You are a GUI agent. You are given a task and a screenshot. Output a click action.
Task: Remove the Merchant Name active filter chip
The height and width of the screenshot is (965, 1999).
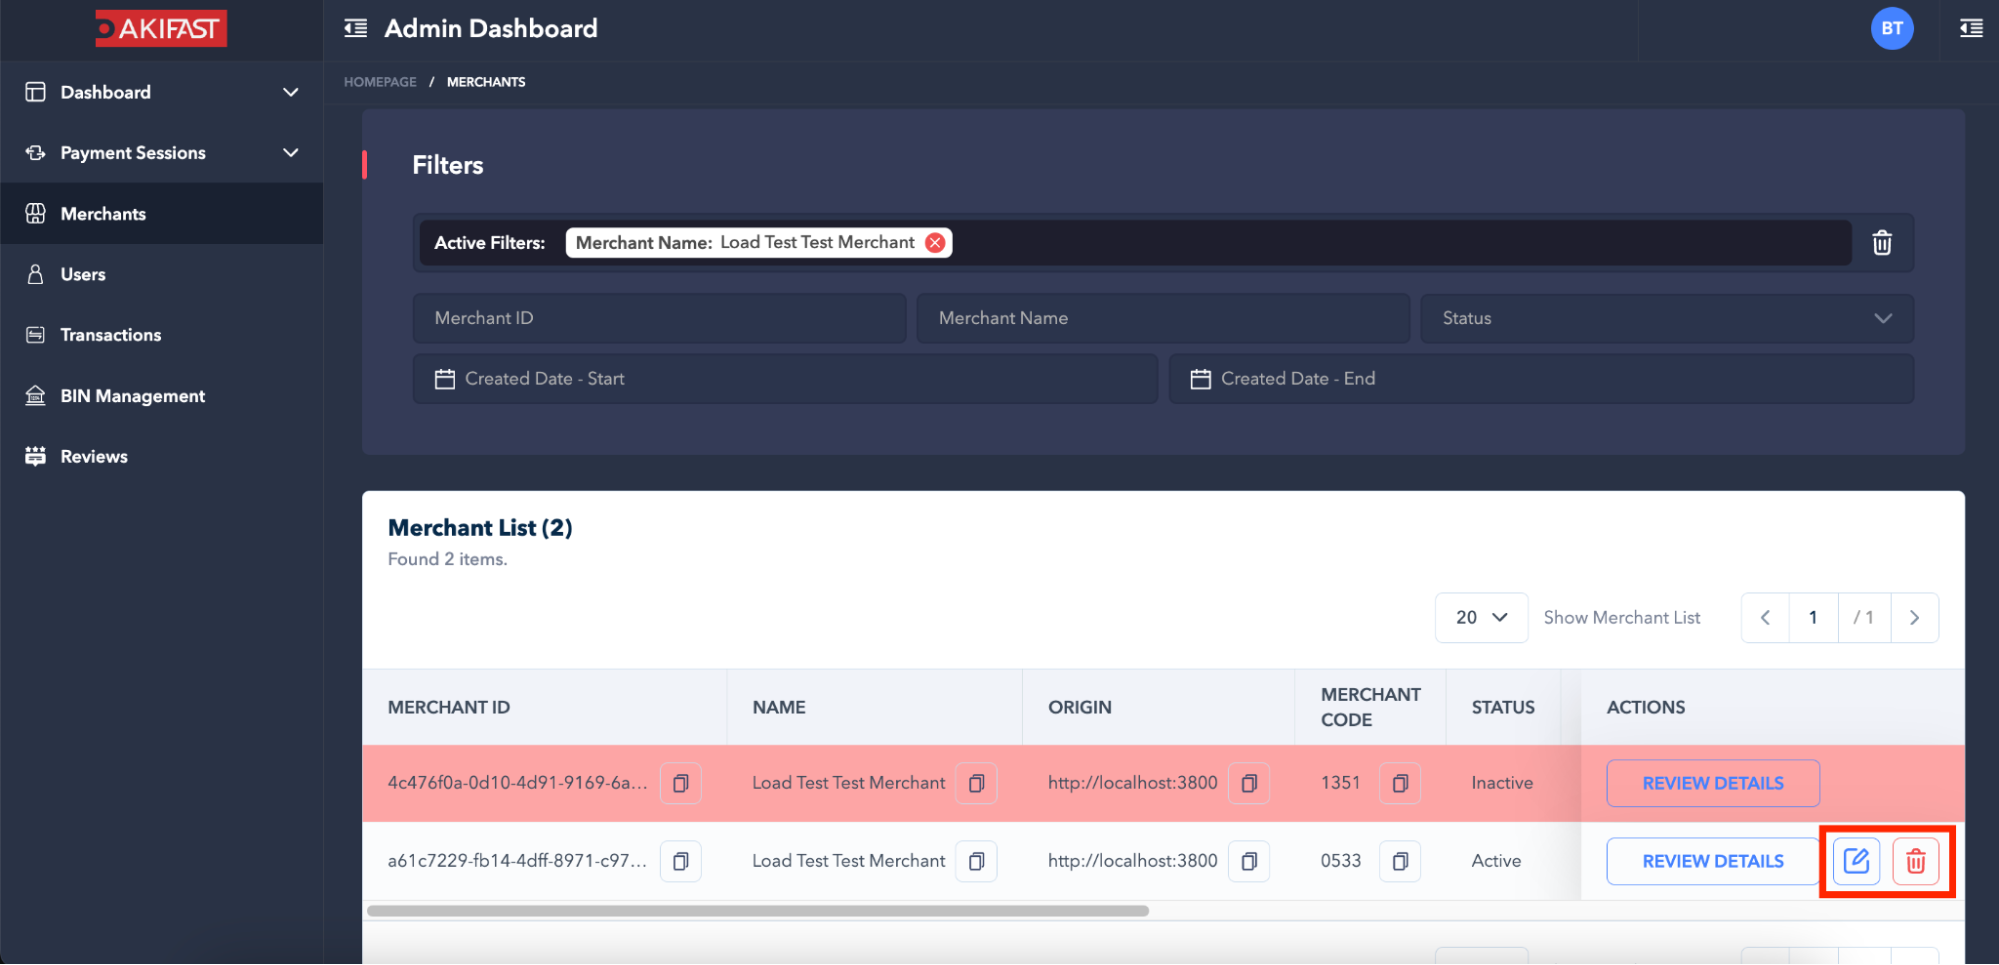pyautogui.click(x=935, y=243)
